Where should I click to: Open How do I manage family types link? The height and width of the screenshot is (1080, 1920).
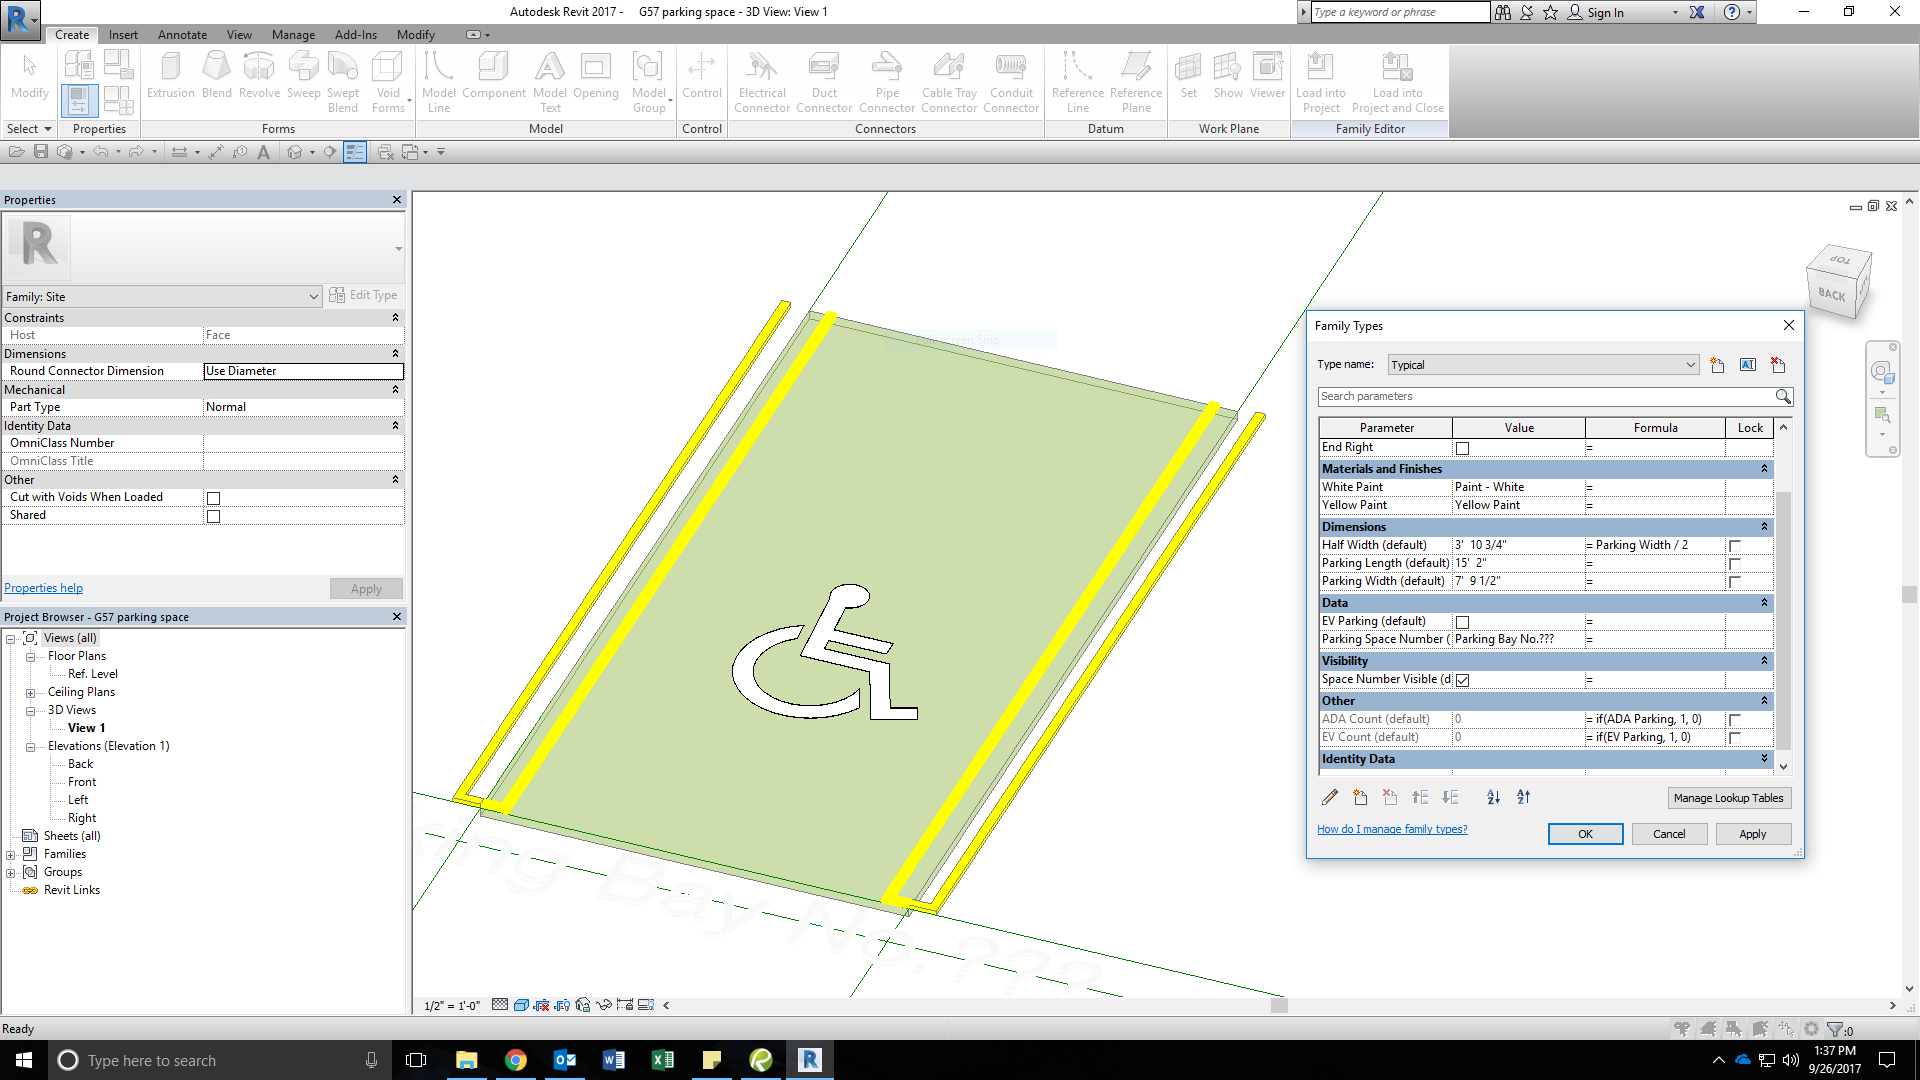(1391, 829)
